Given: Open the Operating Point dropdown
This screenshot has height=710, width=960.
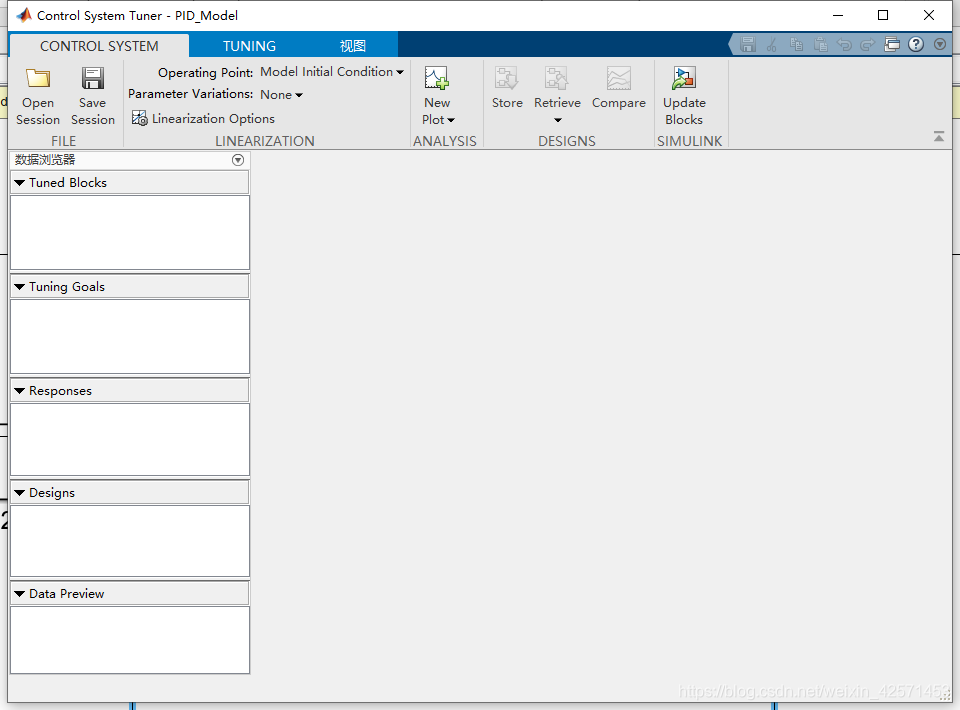Looking at the screenshot, I should click(x=332, y=72).
